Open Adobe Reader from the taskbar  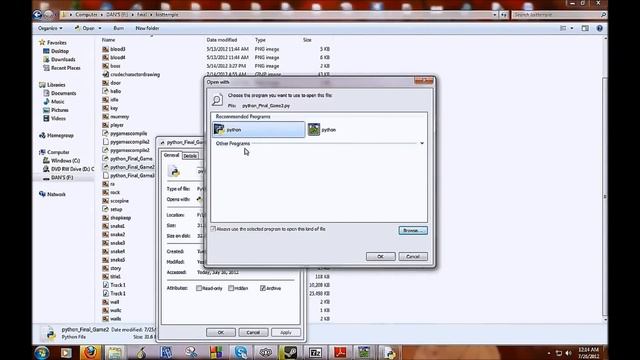pos(340,353)
